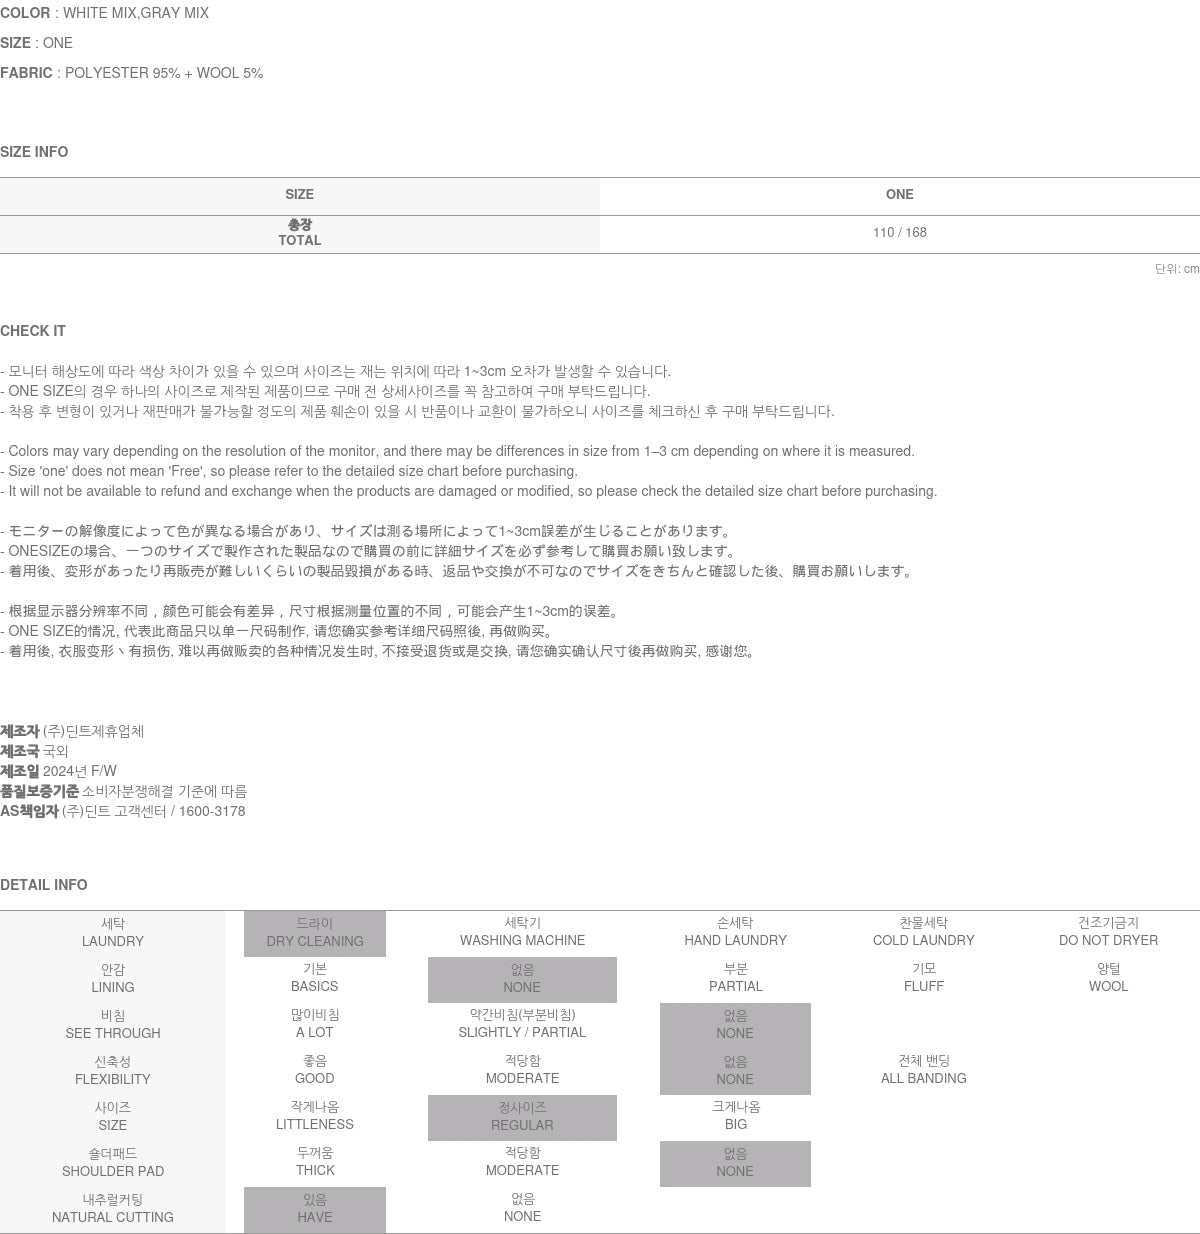Click the CHECK IT heading

[33, 331]
